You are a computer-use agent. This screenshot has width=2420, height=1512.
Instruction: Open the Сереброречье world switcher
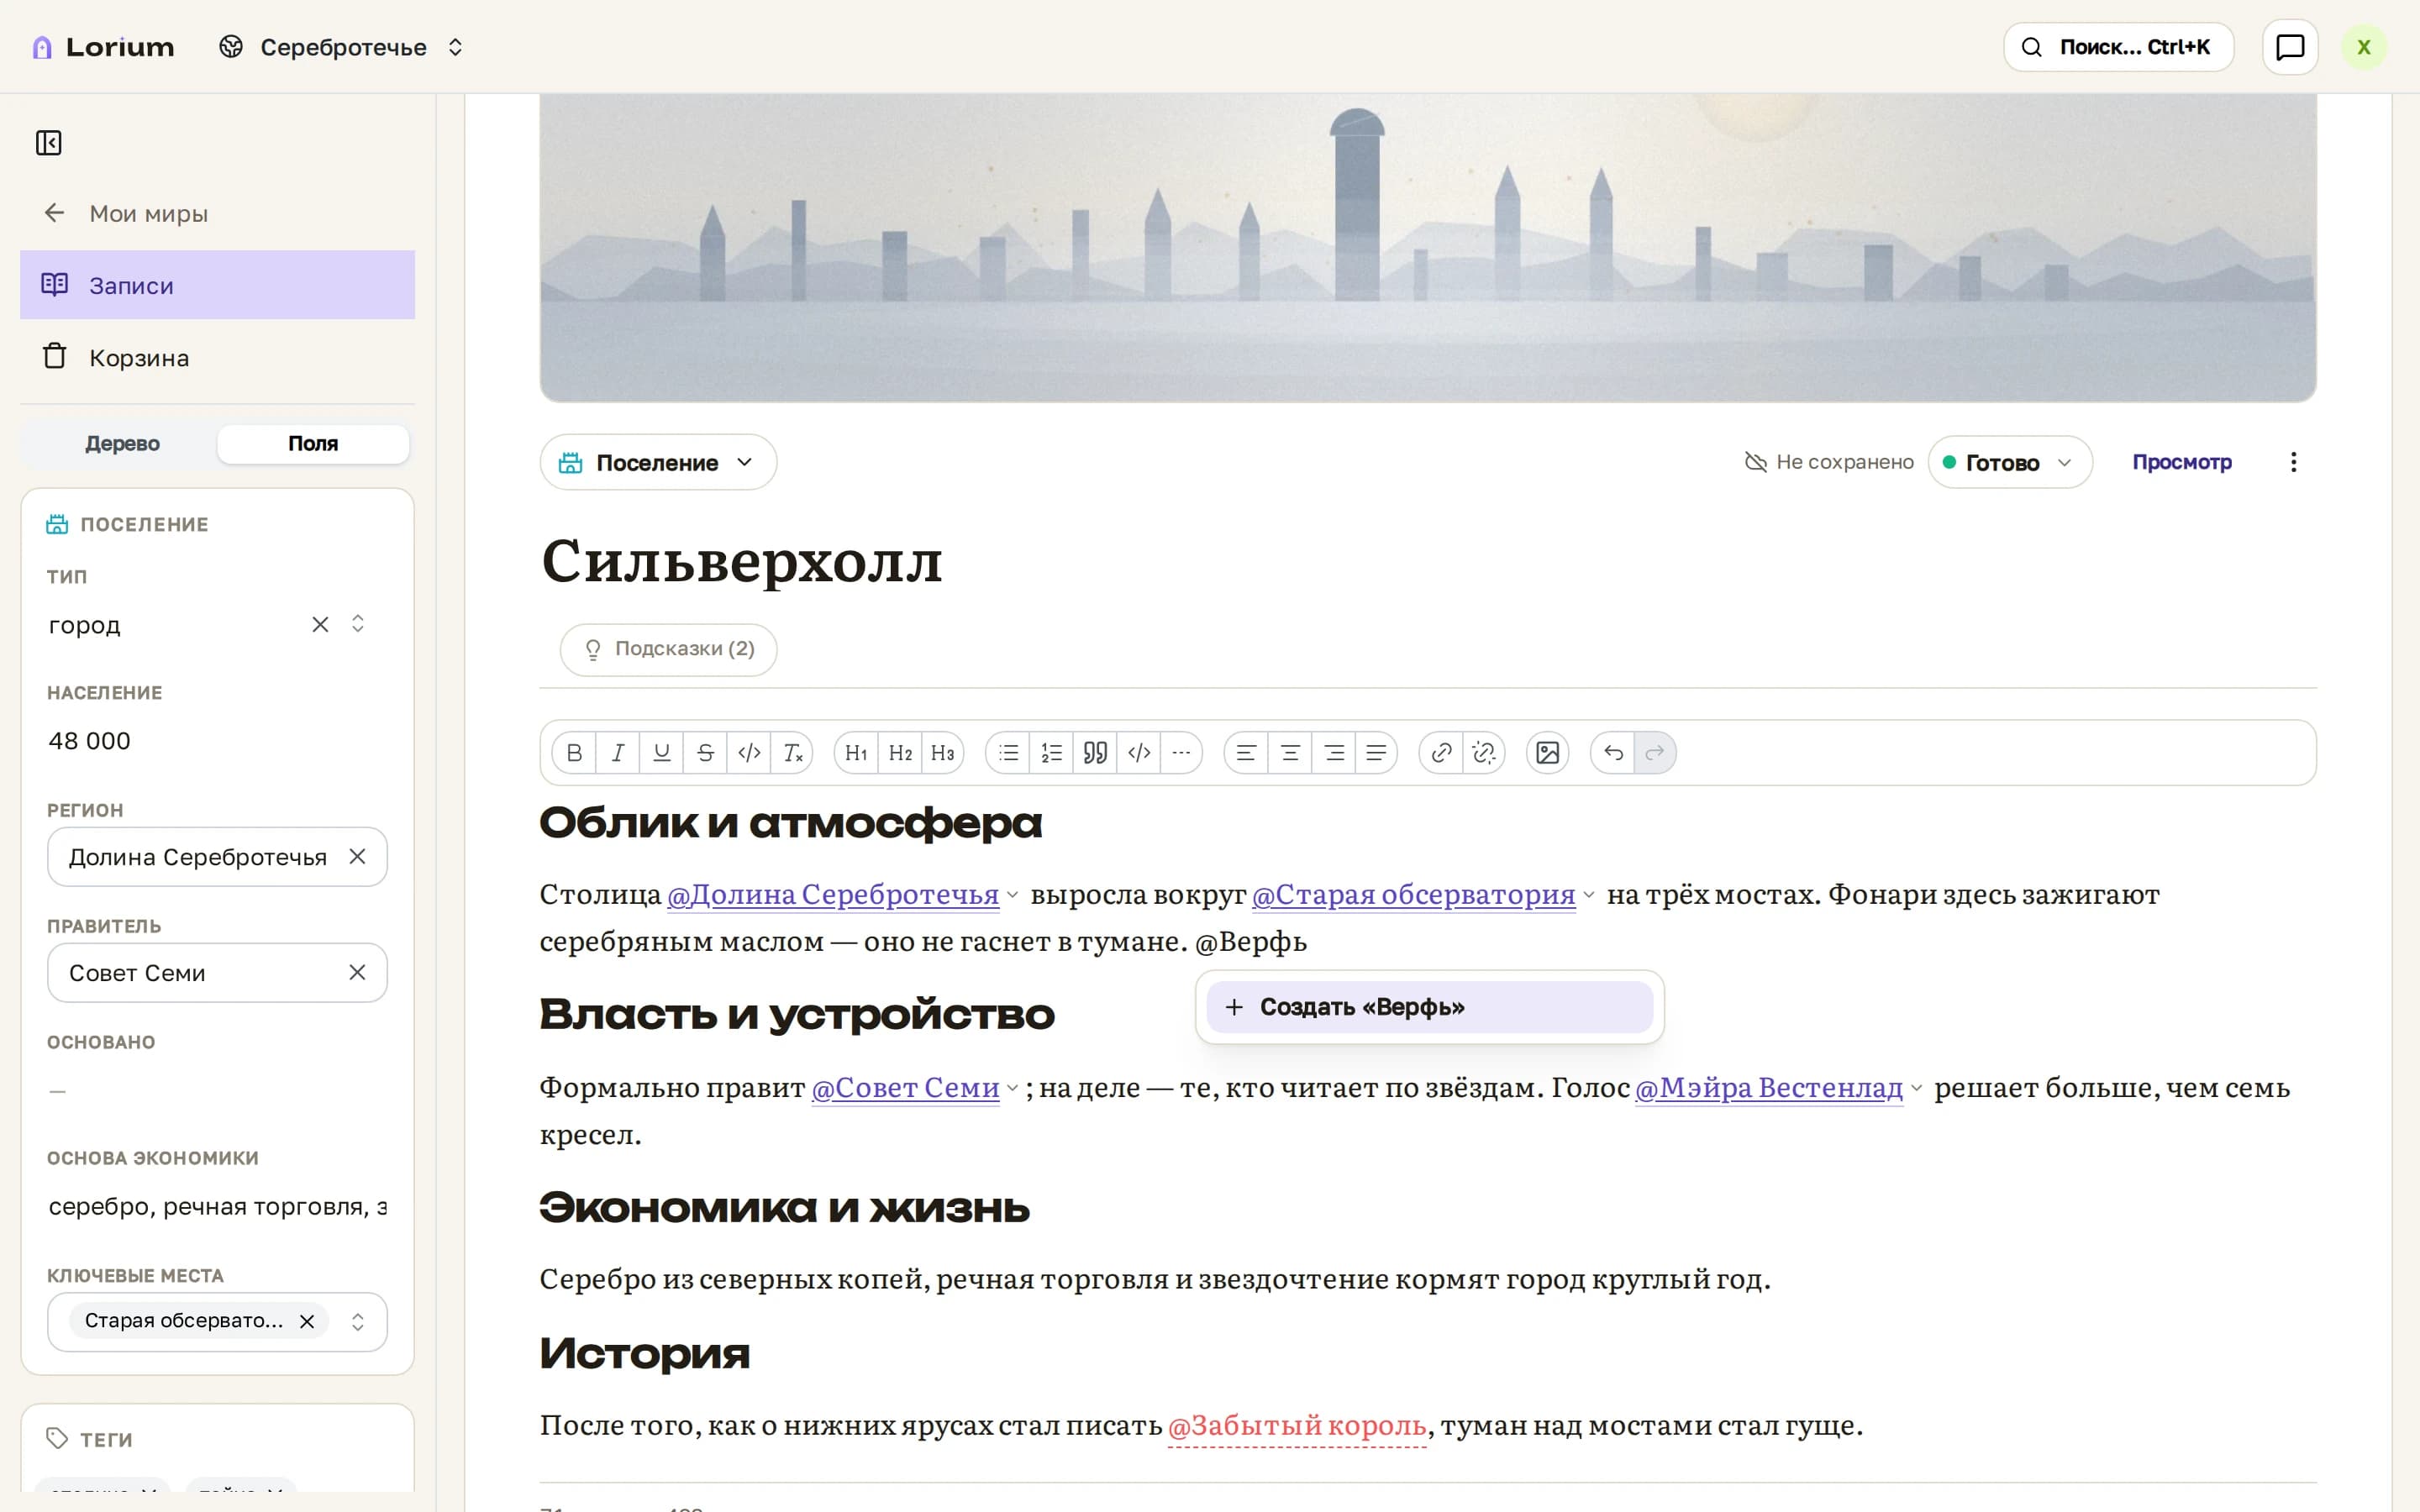[x=342, y=47]
